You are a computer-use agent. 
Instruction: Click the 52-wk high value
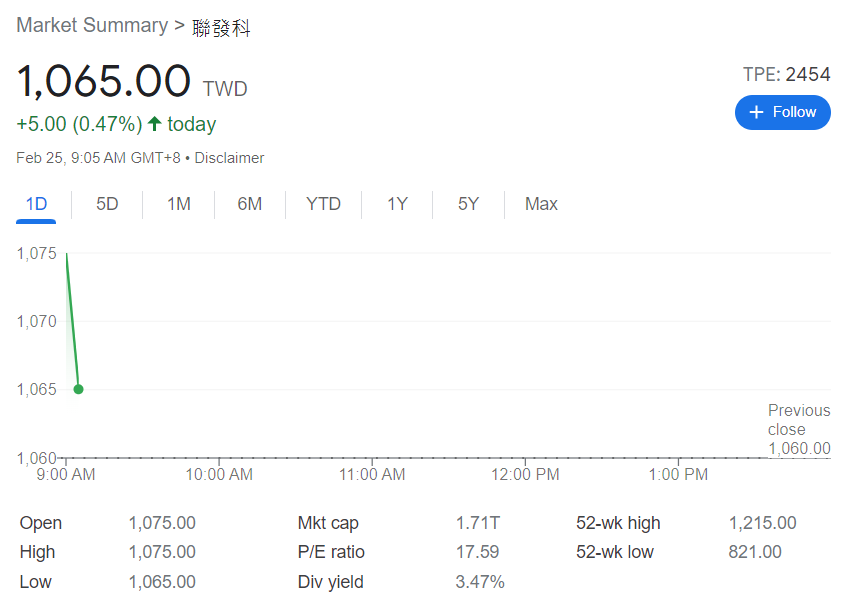click(x=762, y=523)
